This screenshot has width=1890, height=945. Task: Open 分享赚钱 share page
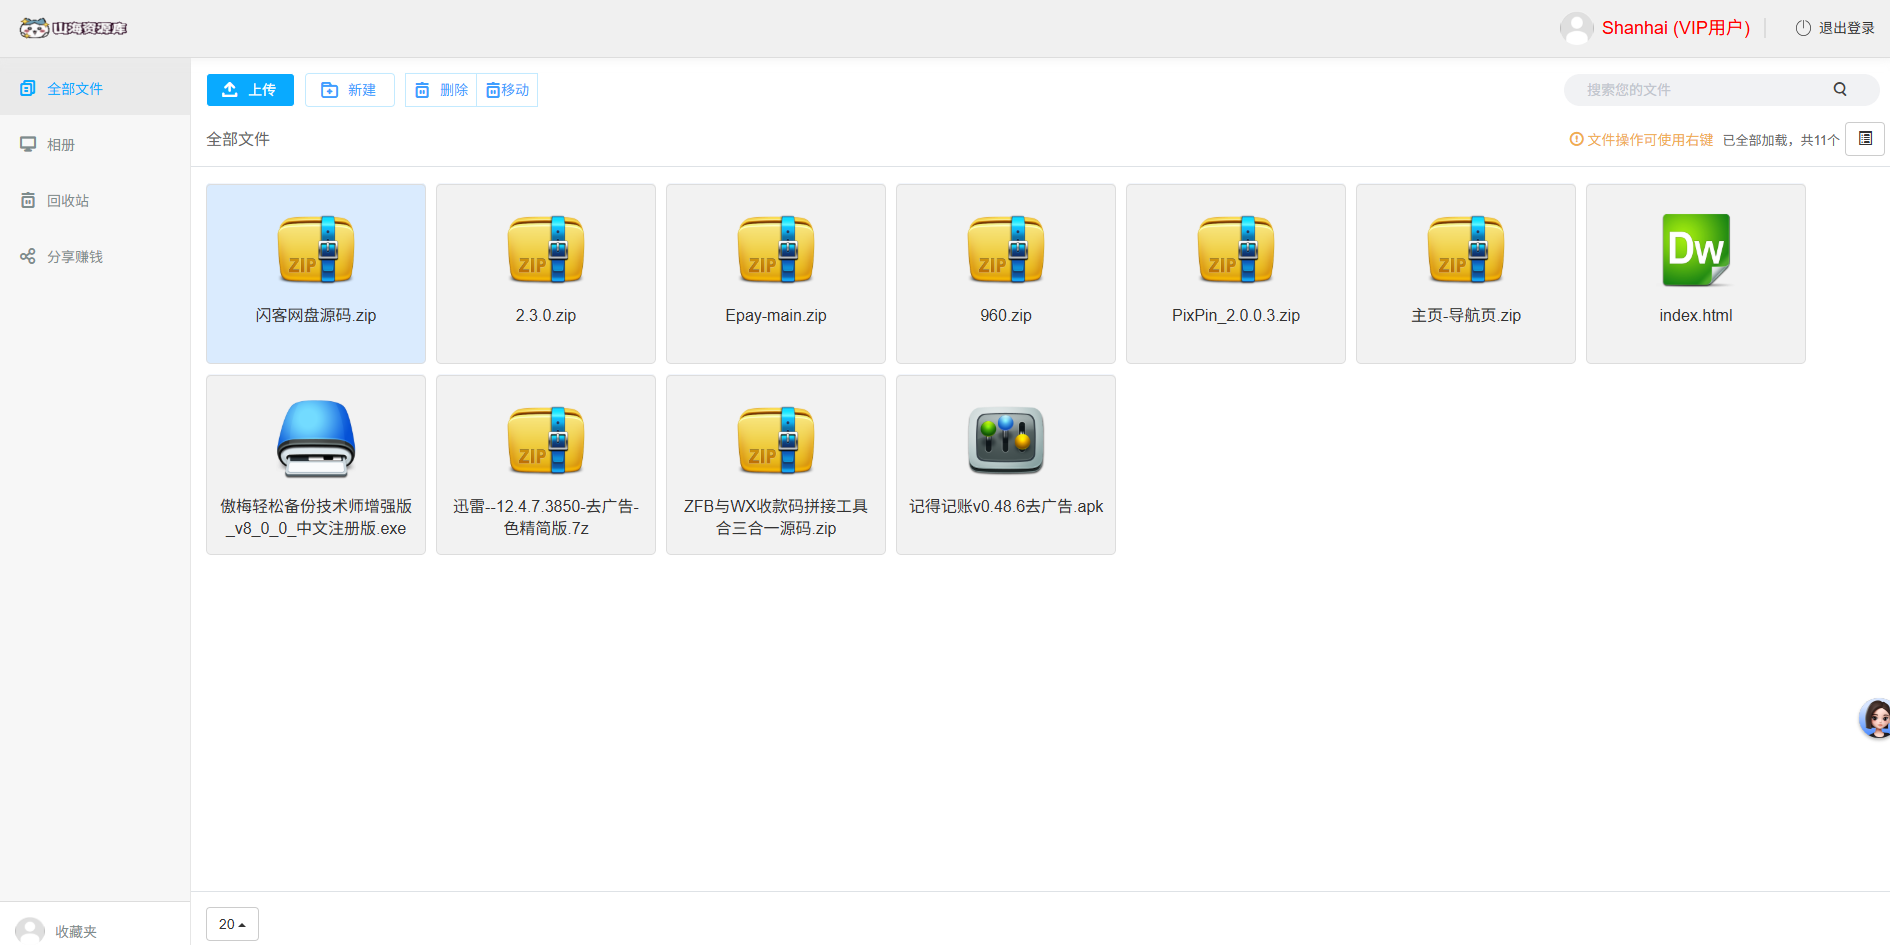click(x=75, y=257)
